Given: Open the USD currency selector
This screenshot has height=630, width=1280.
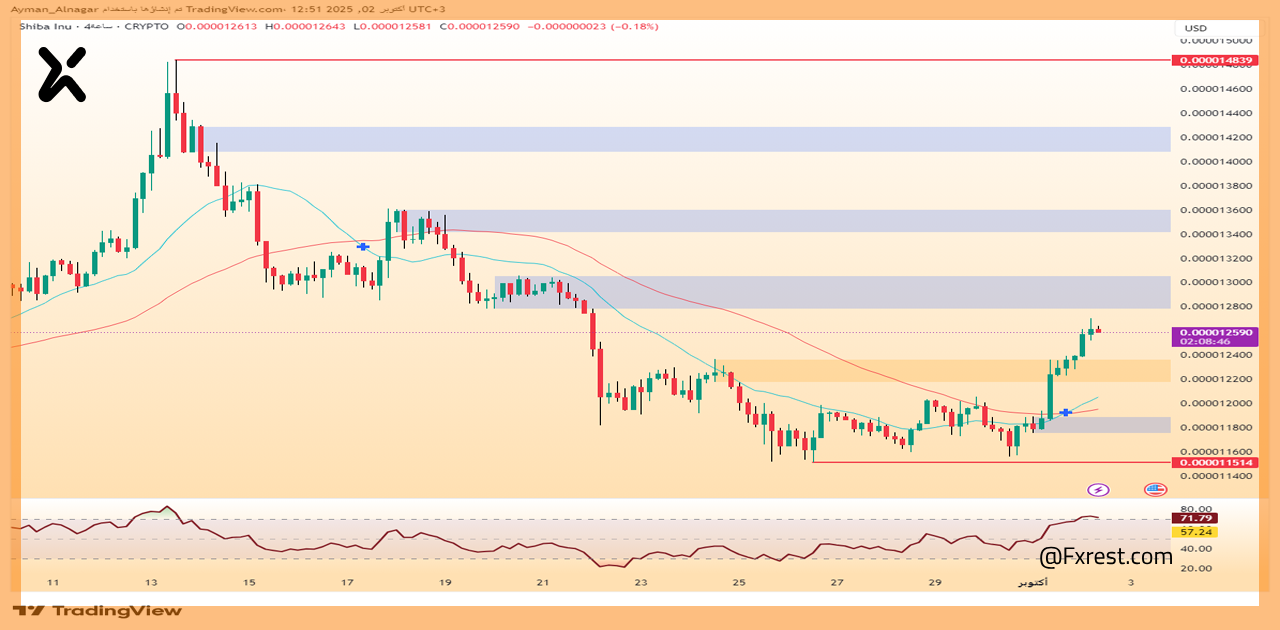Looking at the screenshot, I should tap(1196, 28).
